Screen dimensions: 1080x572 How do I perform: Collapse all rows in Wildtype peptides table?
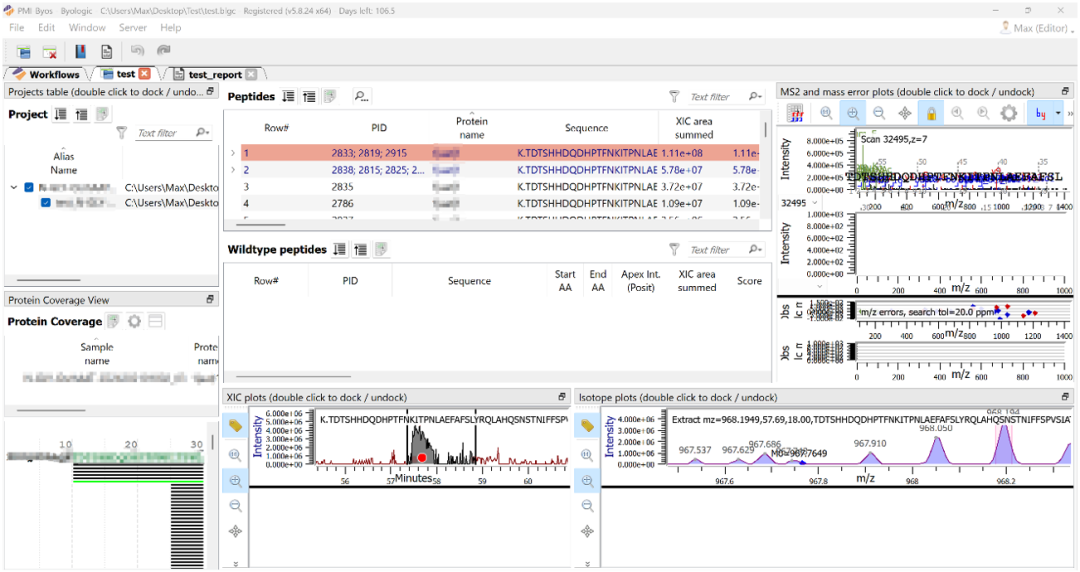click(361, 250)
